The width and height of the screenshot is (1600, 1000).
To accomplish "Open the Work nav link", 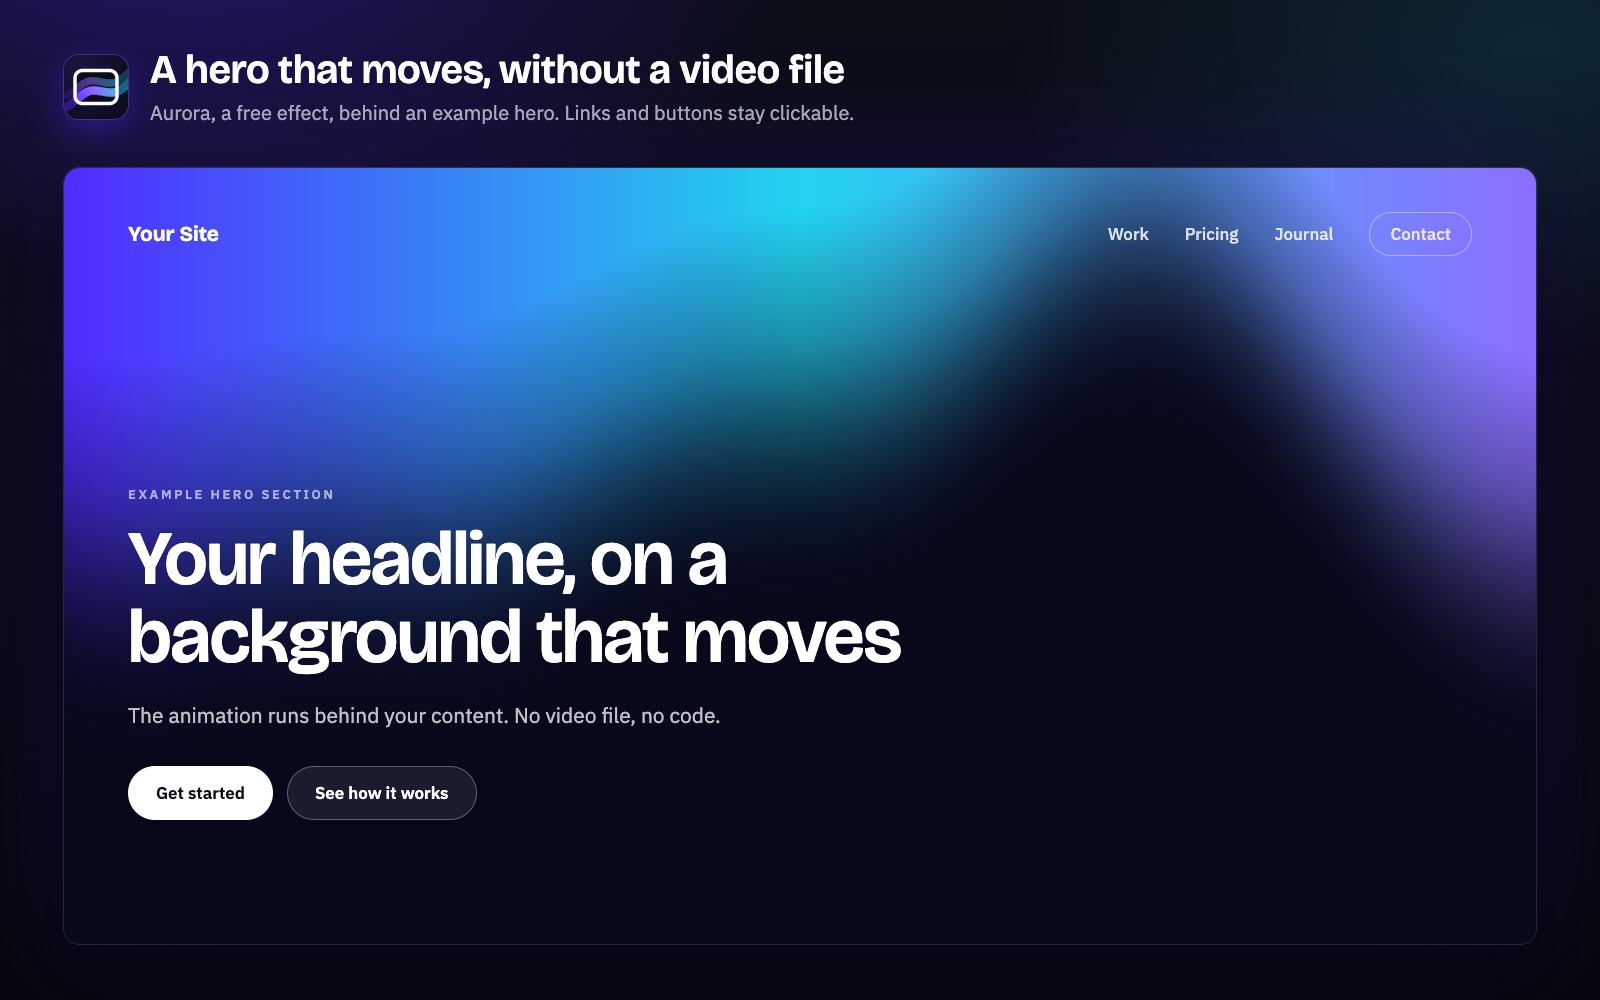I will [1128, 234].
